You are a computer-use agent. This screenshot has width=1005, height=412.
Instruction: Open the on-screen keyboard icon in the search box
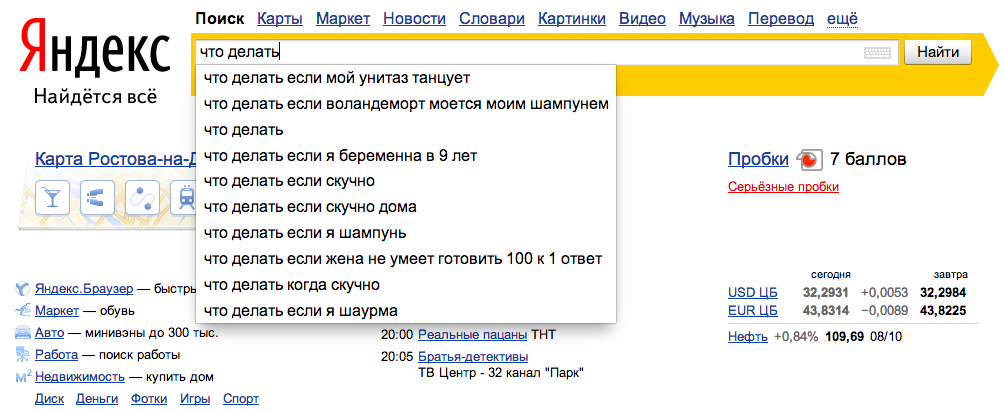(877, 53)
